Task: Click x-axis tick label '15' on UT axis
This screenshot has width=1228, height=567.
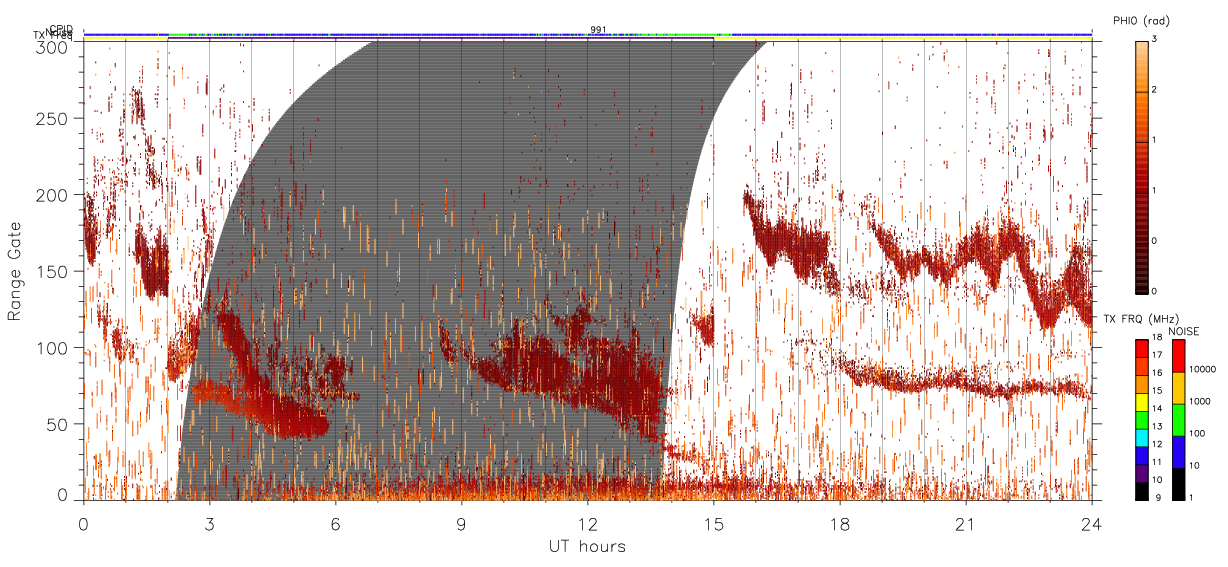Action: point(714,523)
